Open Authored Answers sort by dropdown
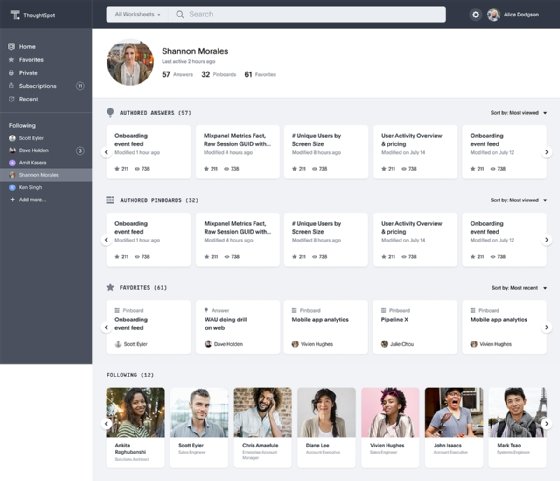Screen dimensions: 560x481 [x=519, y=113]
